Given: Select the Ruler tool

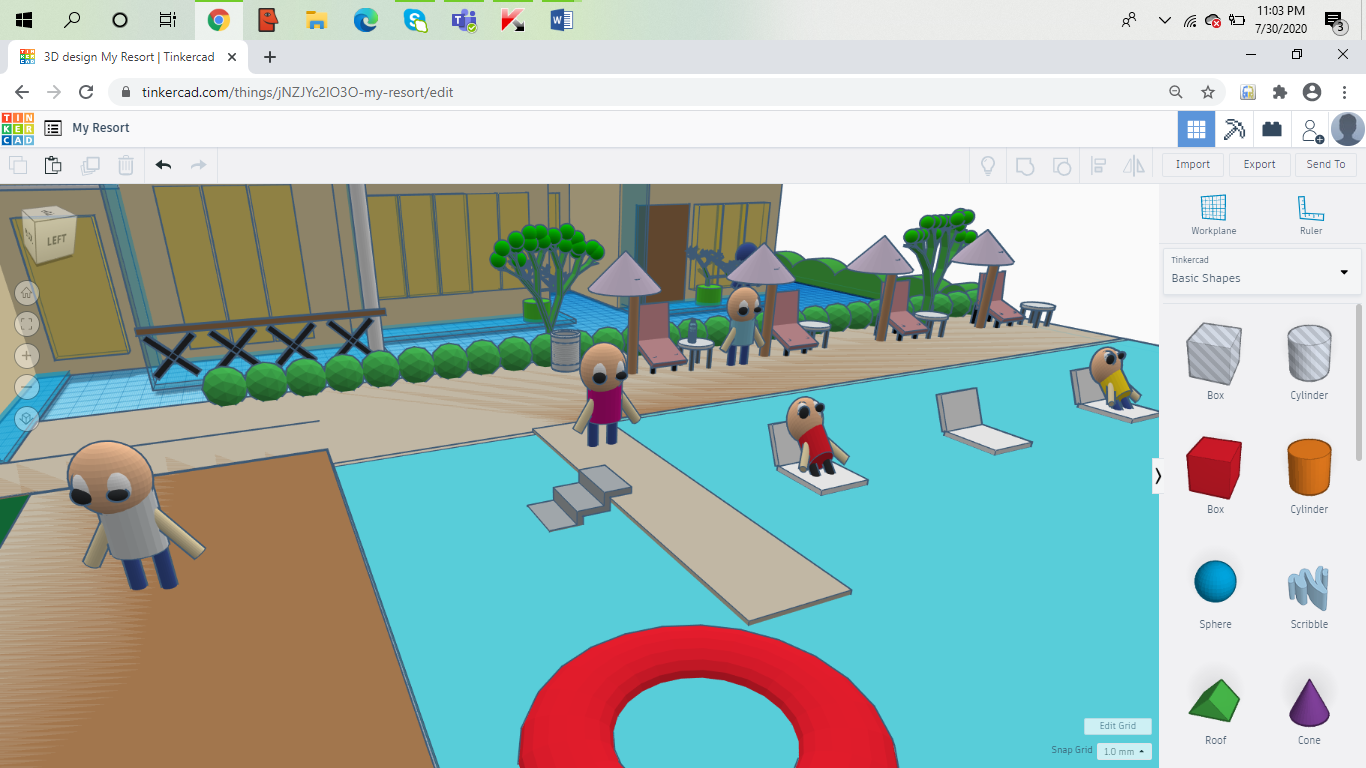Looking at the screenshot, I should click(1311, 215).
